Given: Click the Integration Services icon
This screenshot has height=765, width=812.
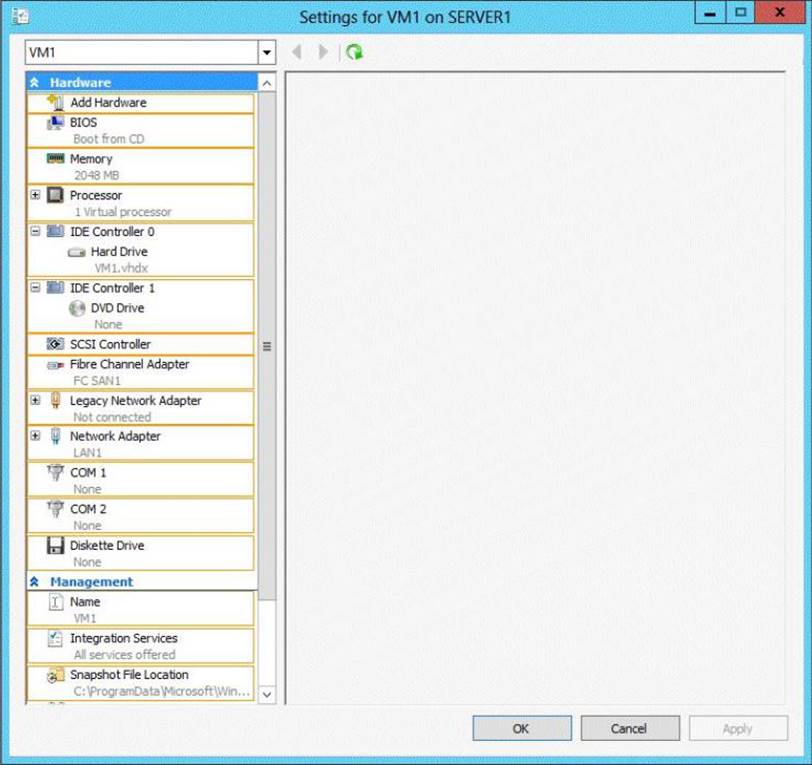Looking at the screenshot, I should tap(55, 639).
